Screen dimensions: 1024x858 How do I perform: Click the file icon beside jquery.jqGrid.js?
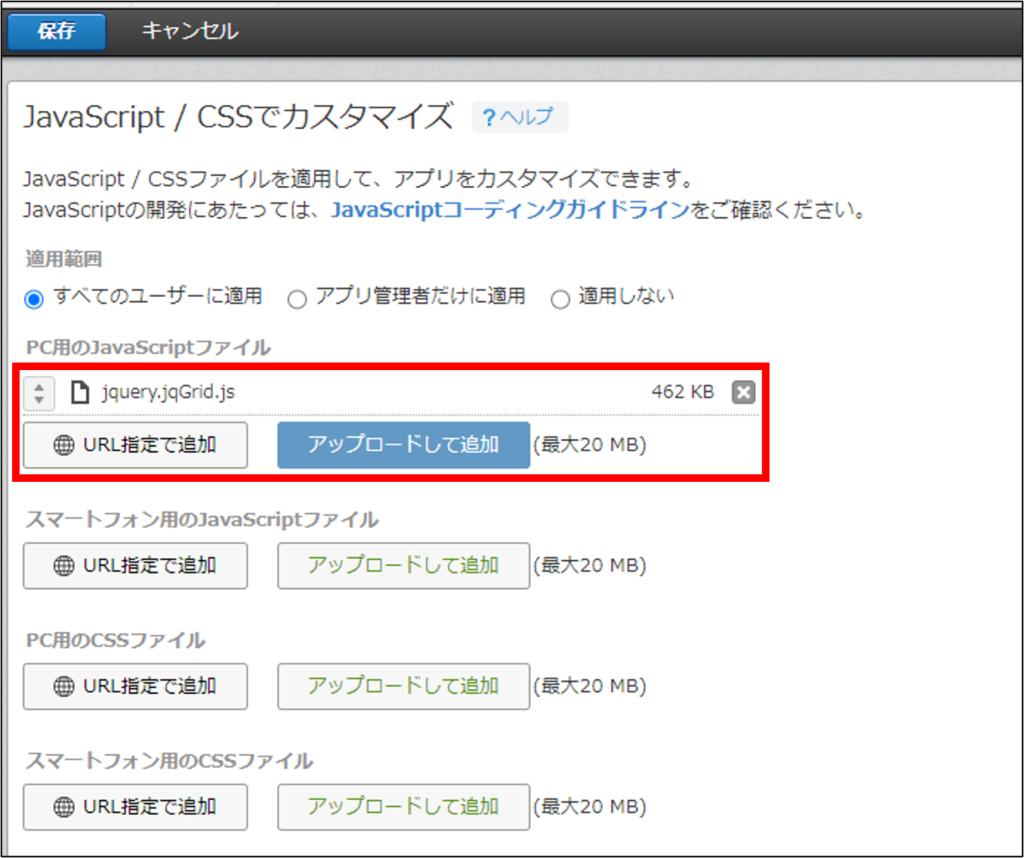(80, 393)
